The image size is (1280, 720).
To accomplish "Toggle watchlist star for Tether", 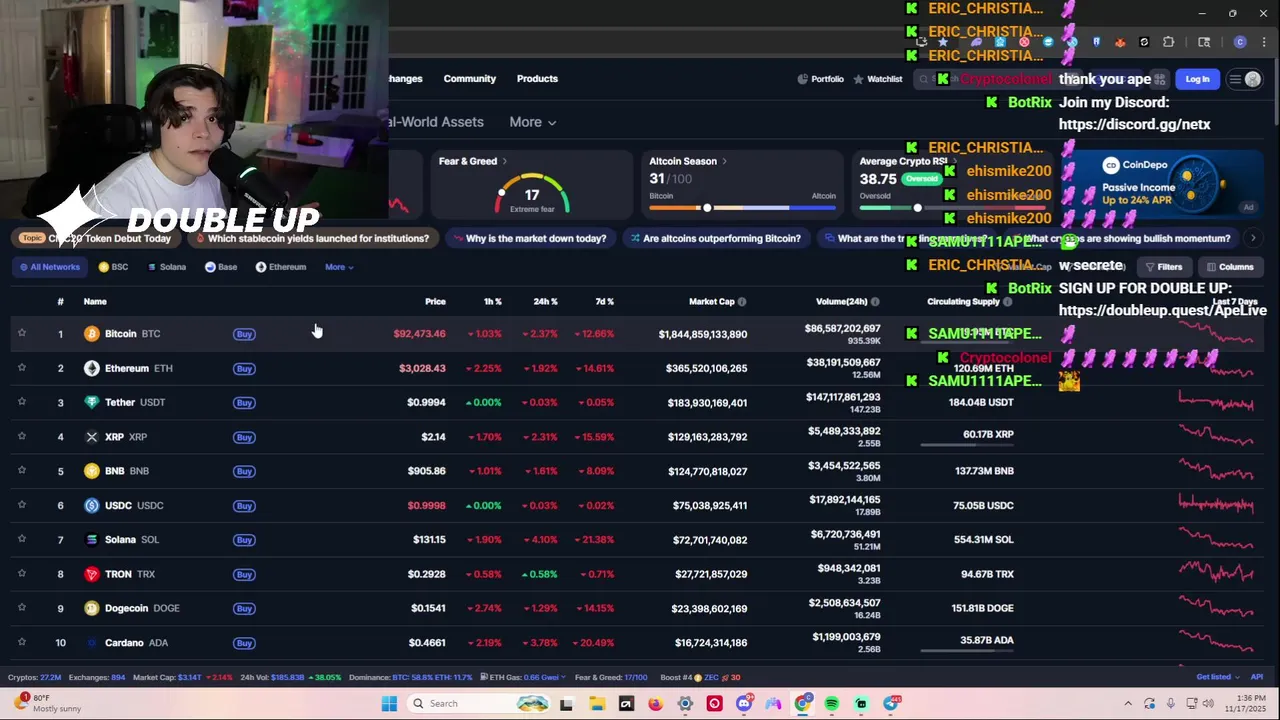I will pyautogui.click(x=22, y=402).
